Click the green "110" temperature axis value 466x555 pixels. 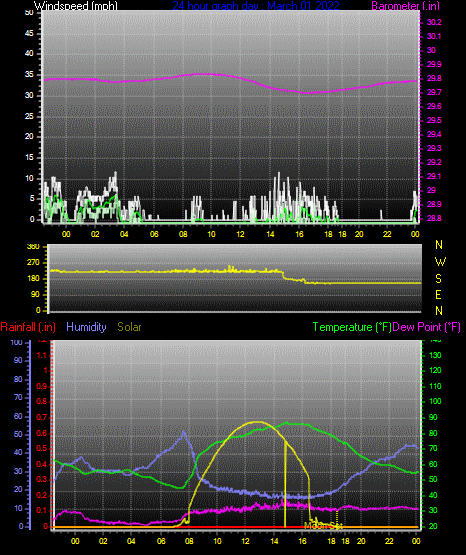click(435, 386)
